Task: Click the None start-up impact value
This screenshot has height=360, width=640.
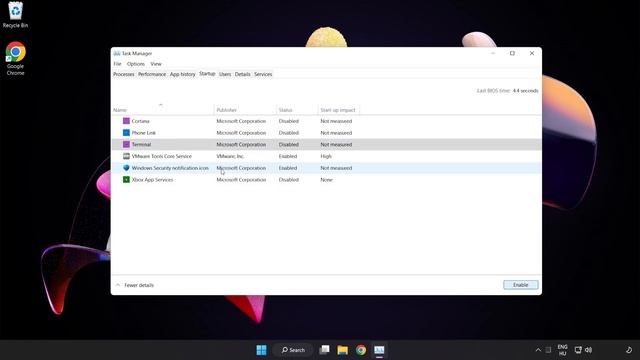Action: [326, 180]
